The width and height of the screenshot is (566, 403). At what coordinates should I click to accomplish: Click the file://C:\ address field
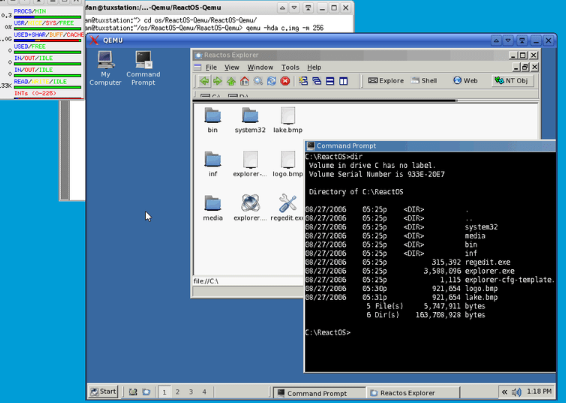click(x=248, y=281)
